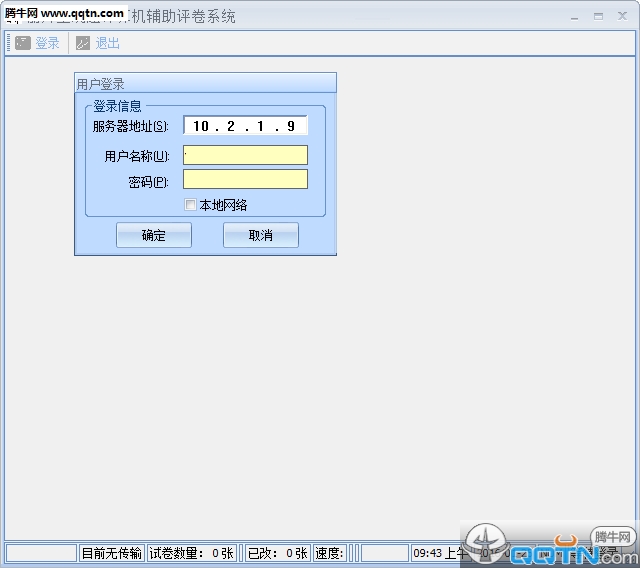Viewport: 640px width, 568px height.
Task: Click the 速度 status bar entry
Action: pyautogui.click(x=329, y=553)
